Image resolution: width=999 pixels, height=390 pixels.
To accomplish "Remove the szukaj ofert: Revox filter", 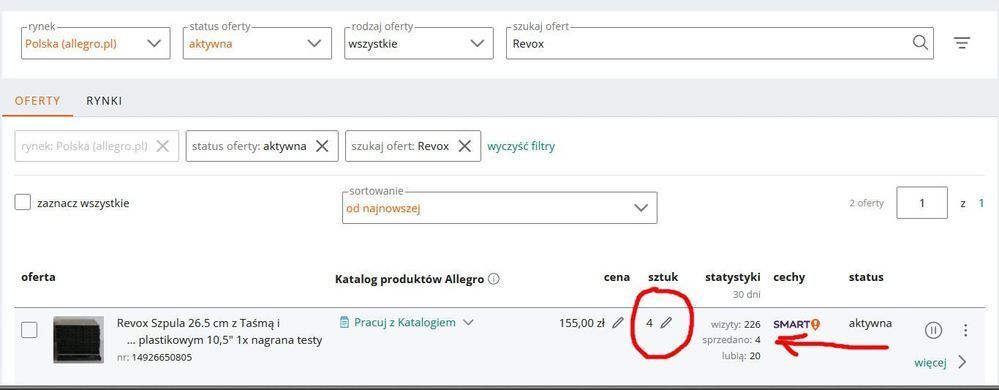I will click(465, 146).
